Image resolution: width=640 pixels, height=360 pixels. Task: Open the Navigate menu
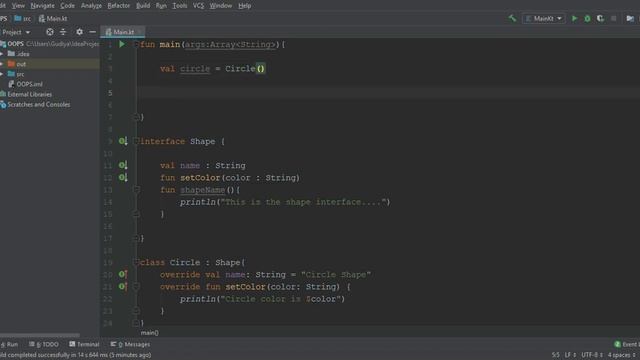42,6
